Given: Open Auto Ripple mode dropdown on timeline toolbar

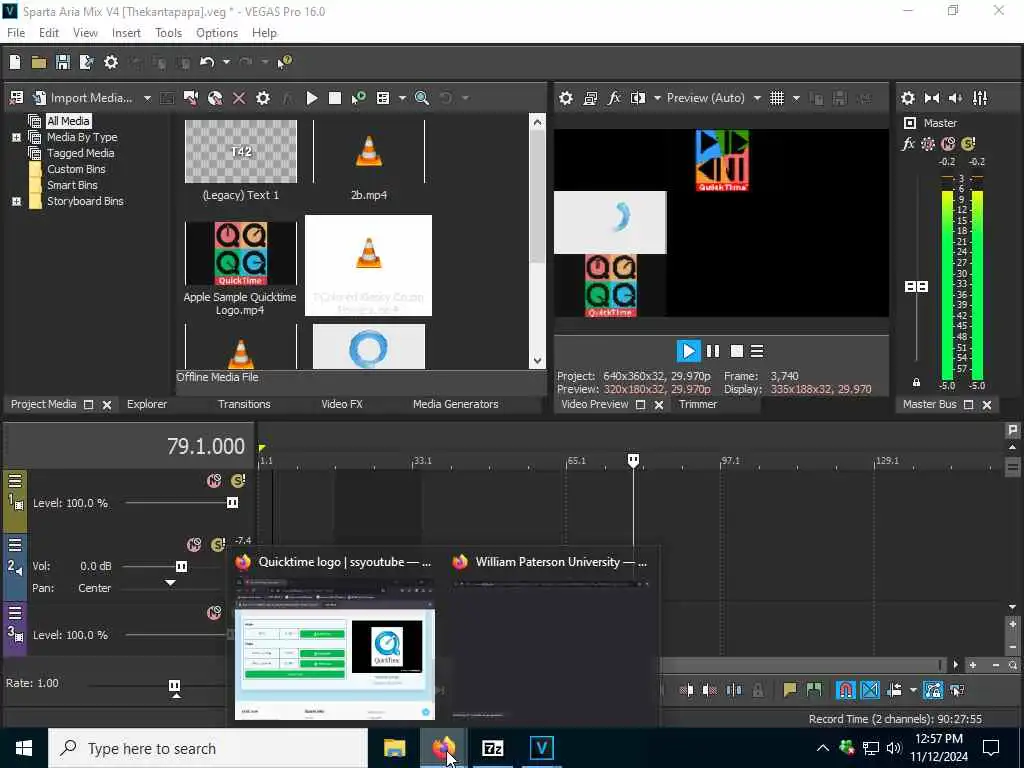Looking at the screenshot, I should pyautogui.click(x=913, y=690).
